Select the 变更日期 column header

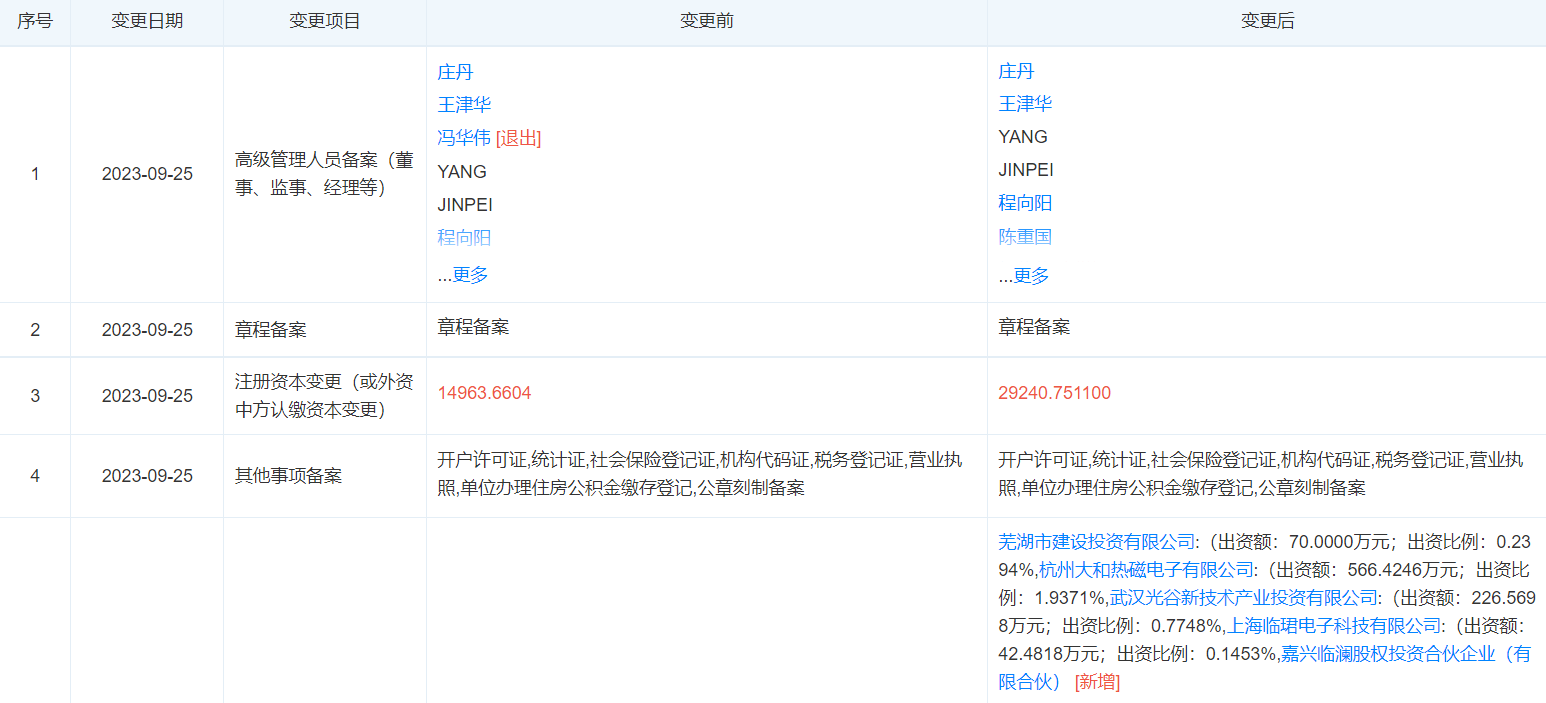pyautogui.click(x=147, y=21)
